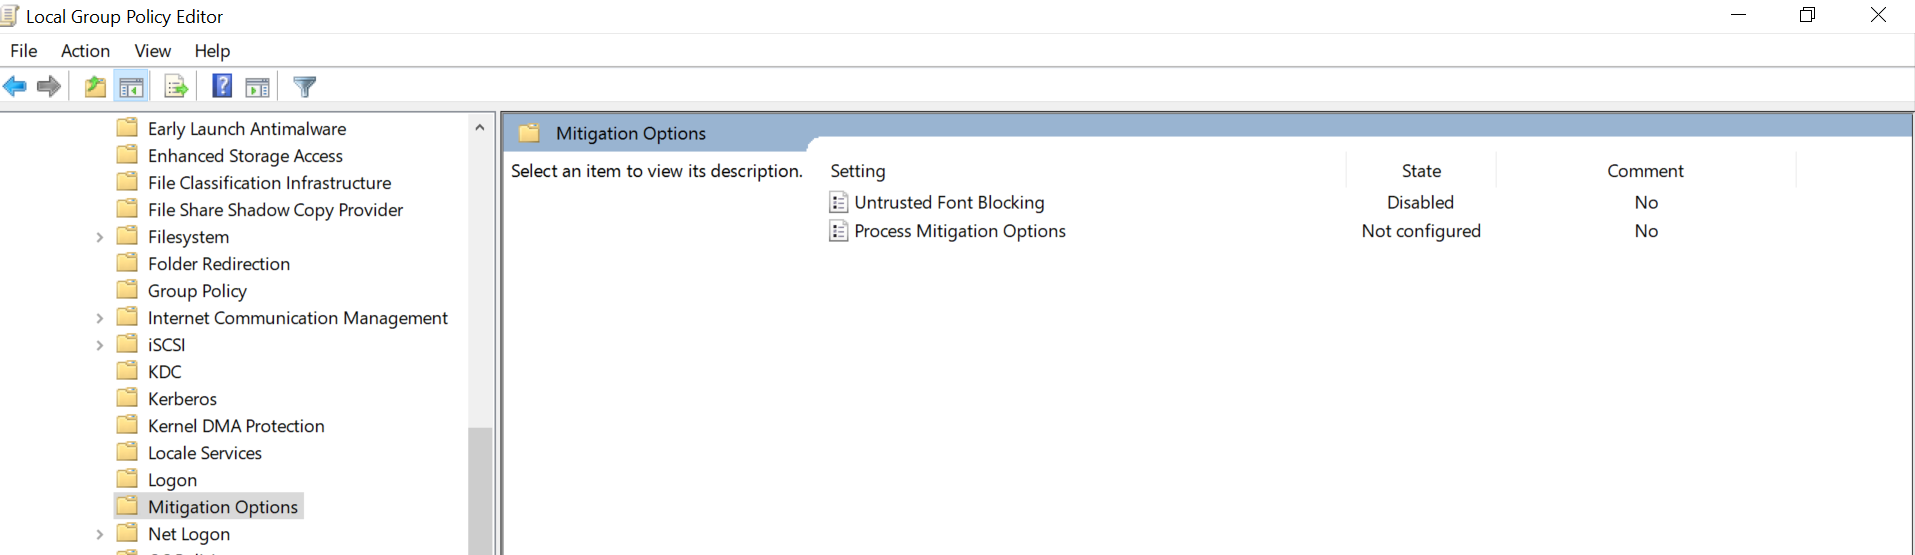This screenshot has width=1915, height=555.
Task: Toggle Show/Hide Console Tree button
Action: coord(131,87)
